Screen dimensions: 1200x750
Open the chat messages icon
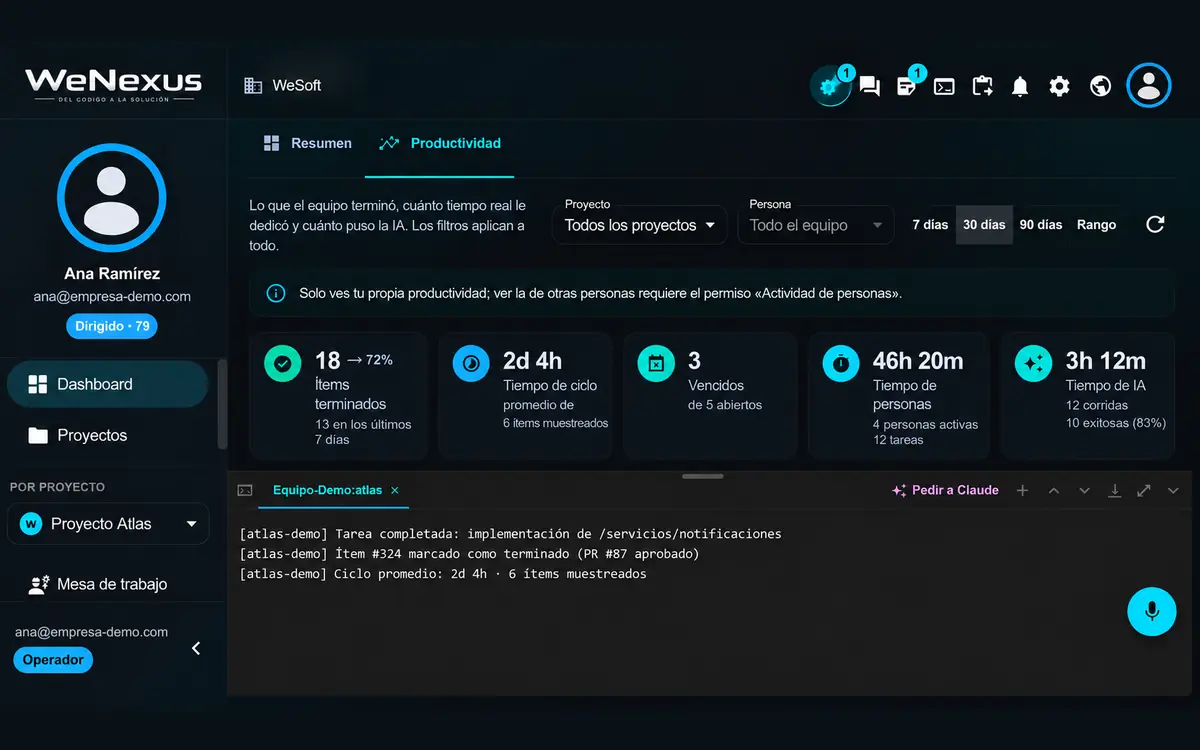(870, 87)
